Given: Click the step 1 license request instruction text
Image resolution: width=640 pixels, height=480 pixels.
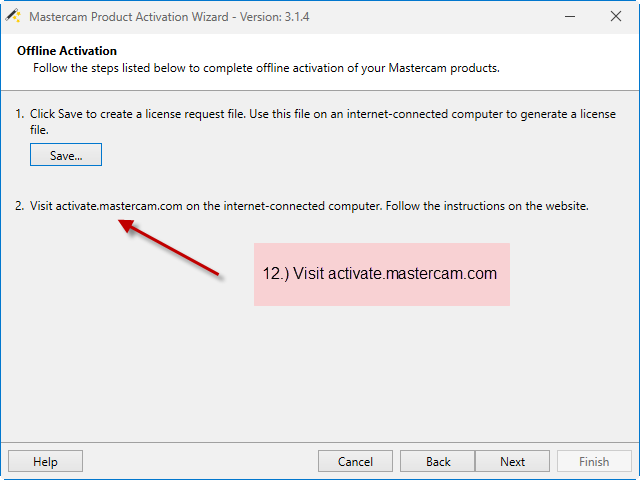Looking at the screenshot, I should click(x=322, y=122).
